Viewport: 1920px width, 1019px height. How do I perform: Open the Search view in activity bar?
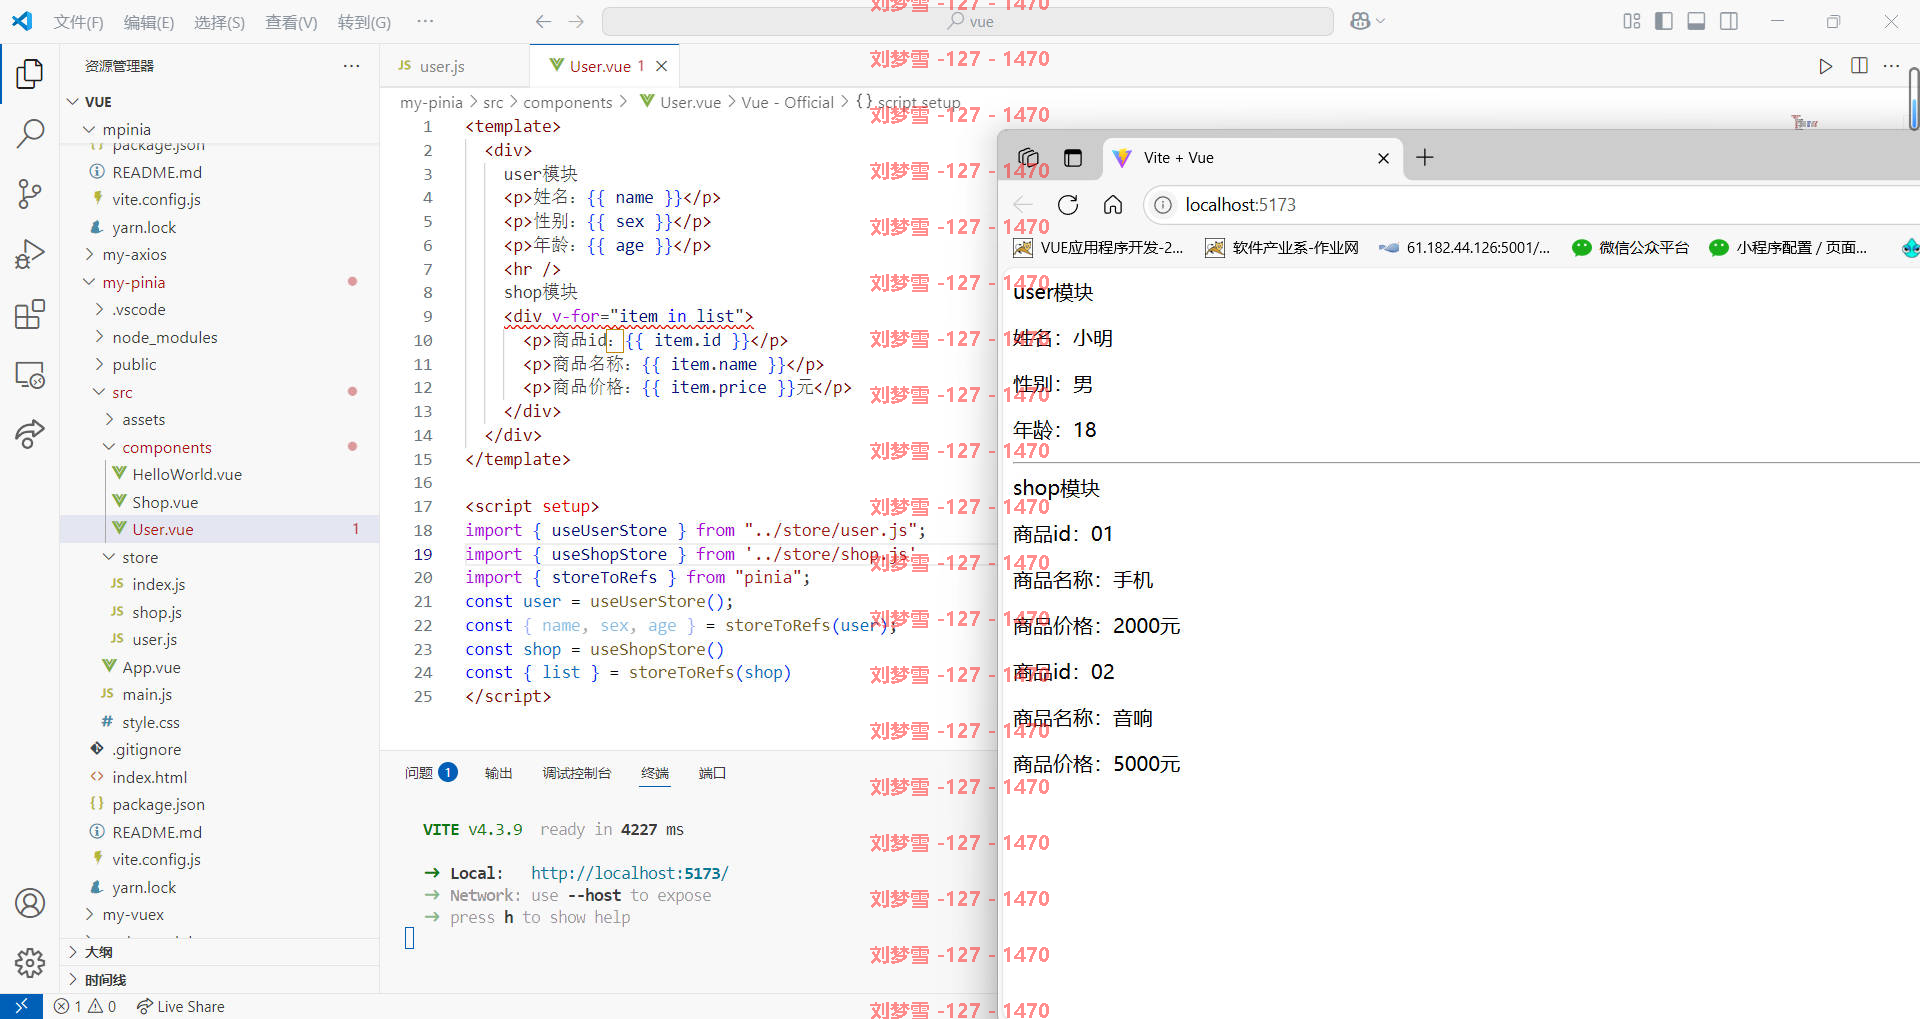30,132
